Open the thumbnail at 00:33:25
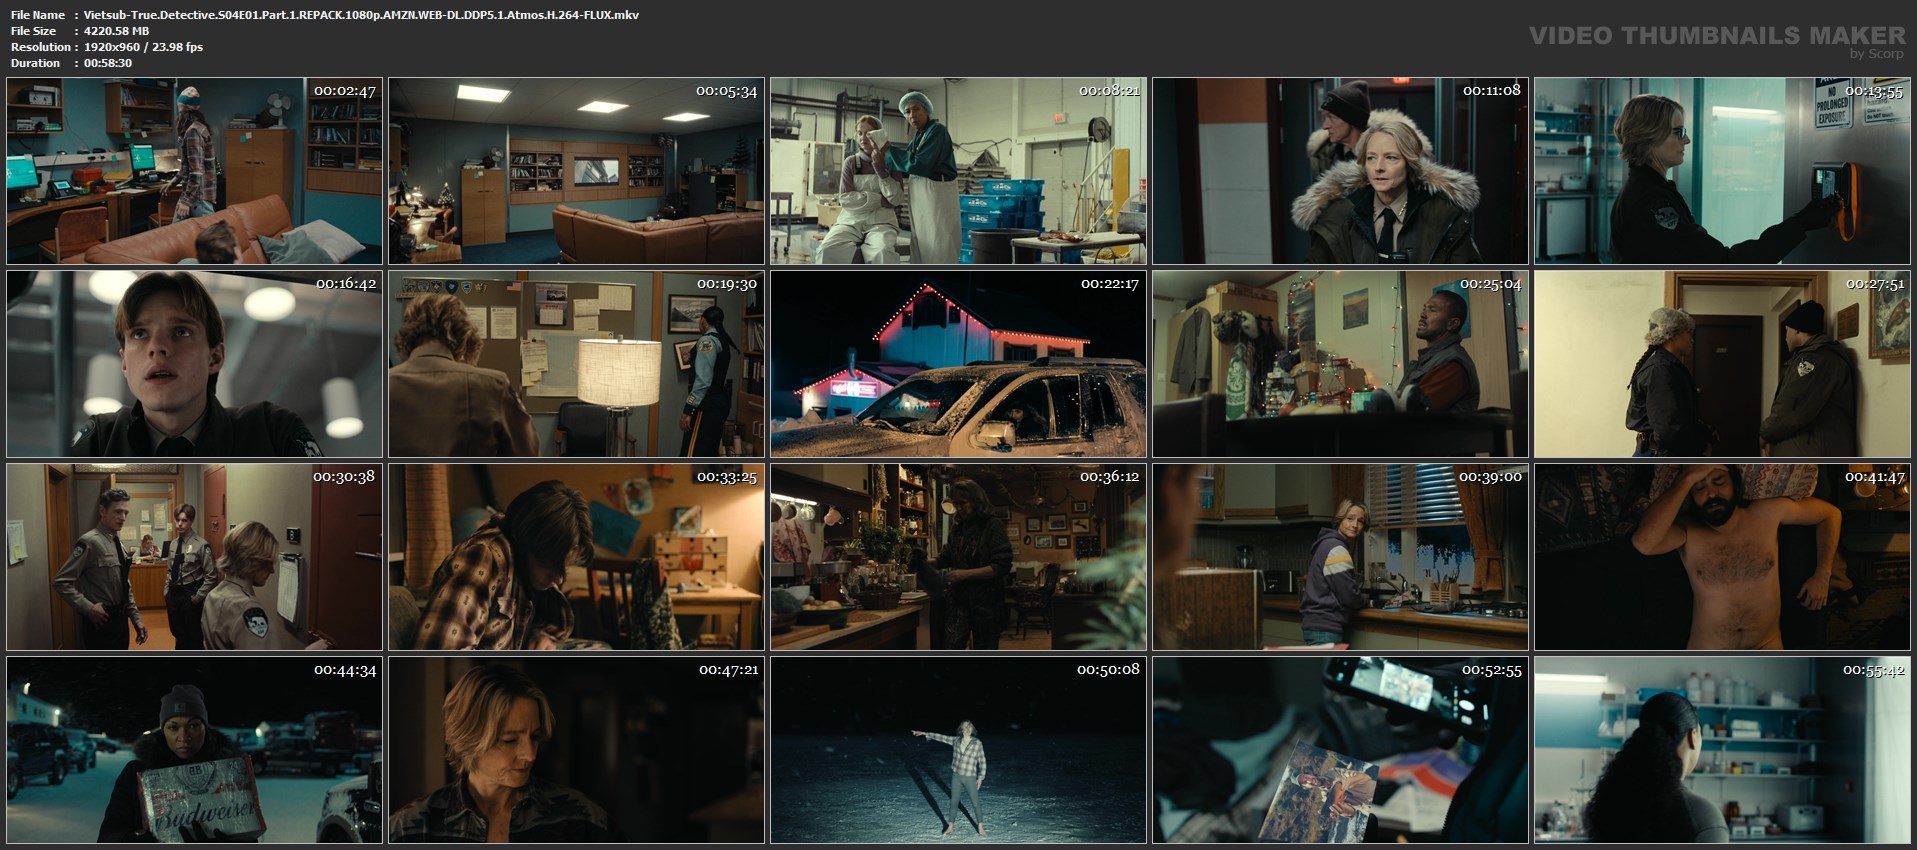Viewport: 1917px width, 850px height. click(576, 557)
